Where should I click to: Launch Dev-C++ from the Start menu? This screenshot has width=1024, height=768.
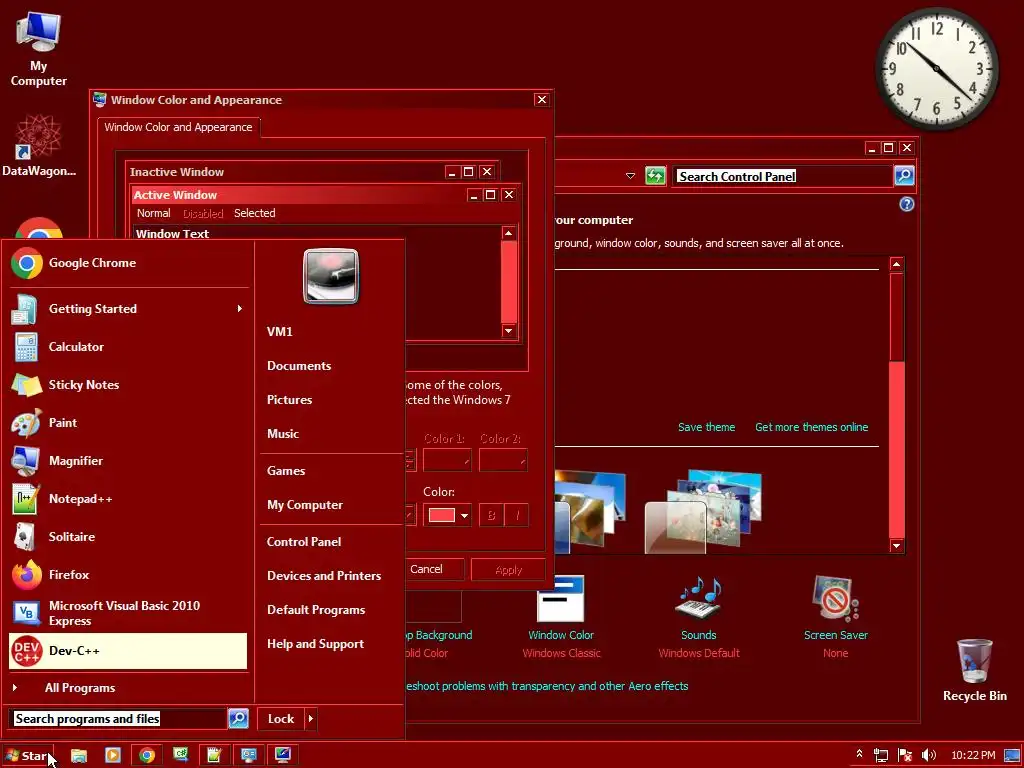click(128, 651)
